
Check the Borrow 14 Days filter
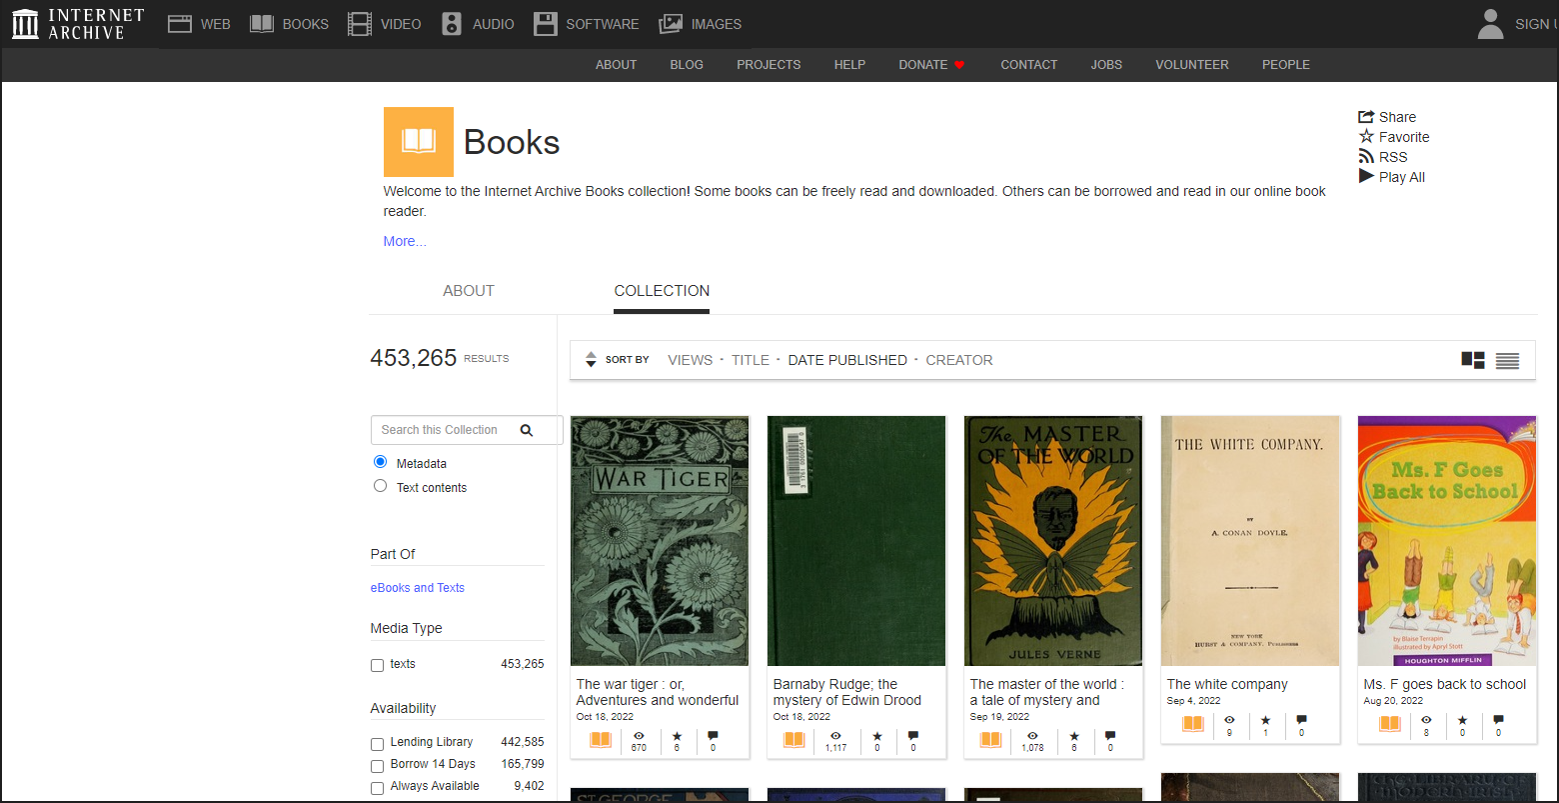click(x=377, y=766)
